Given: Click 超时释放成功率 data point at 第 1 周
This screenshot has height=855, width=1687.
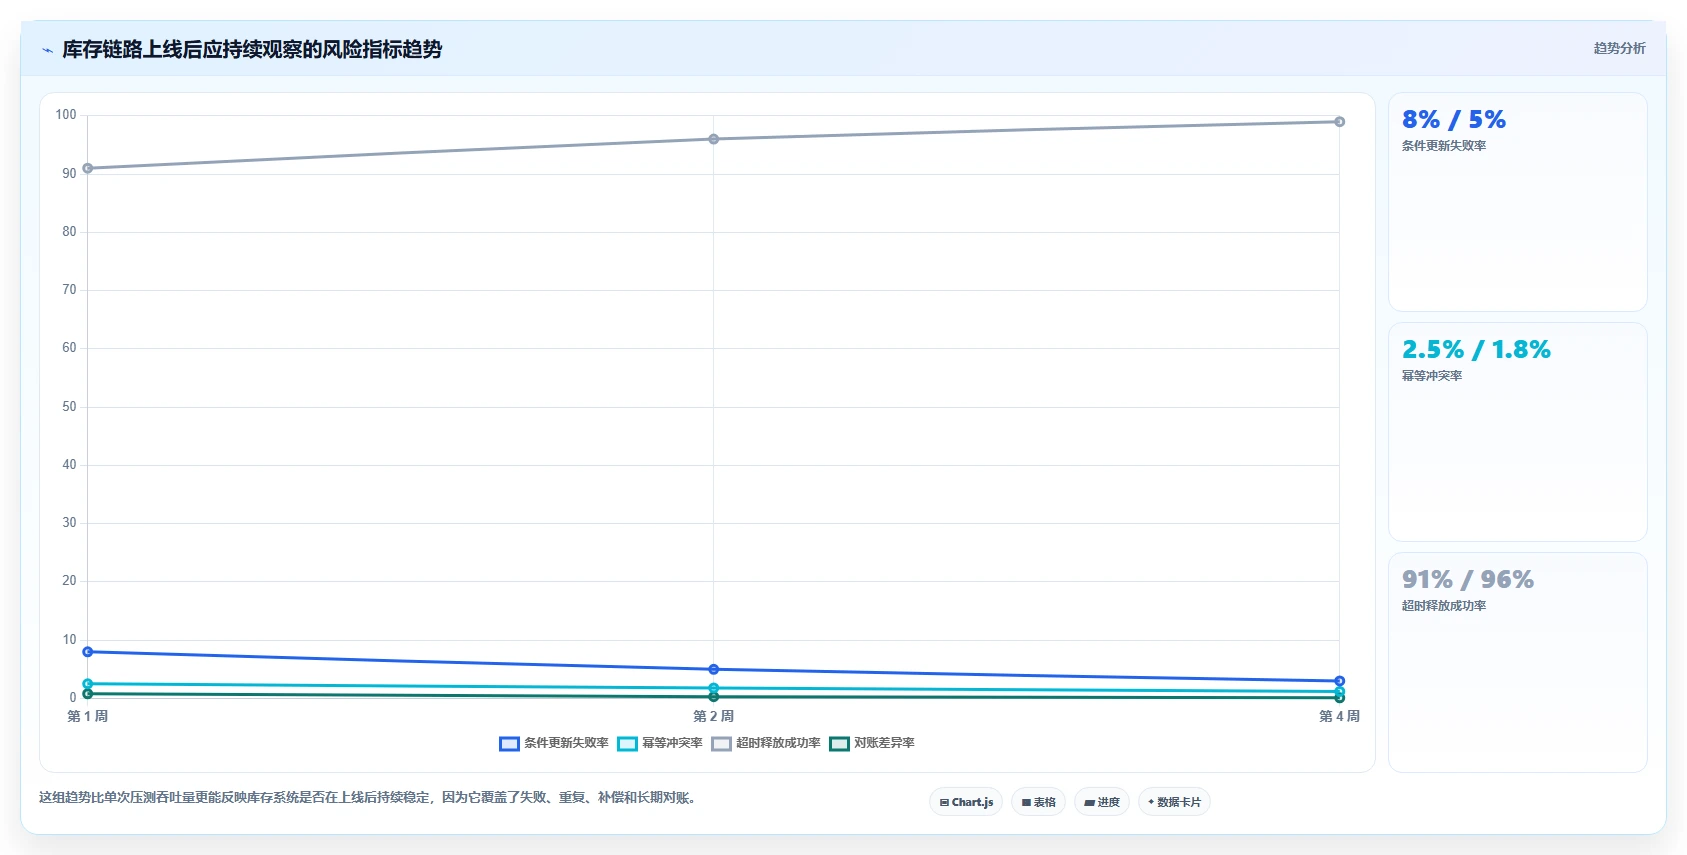Looking at the screenshot, I should (88, 168).
